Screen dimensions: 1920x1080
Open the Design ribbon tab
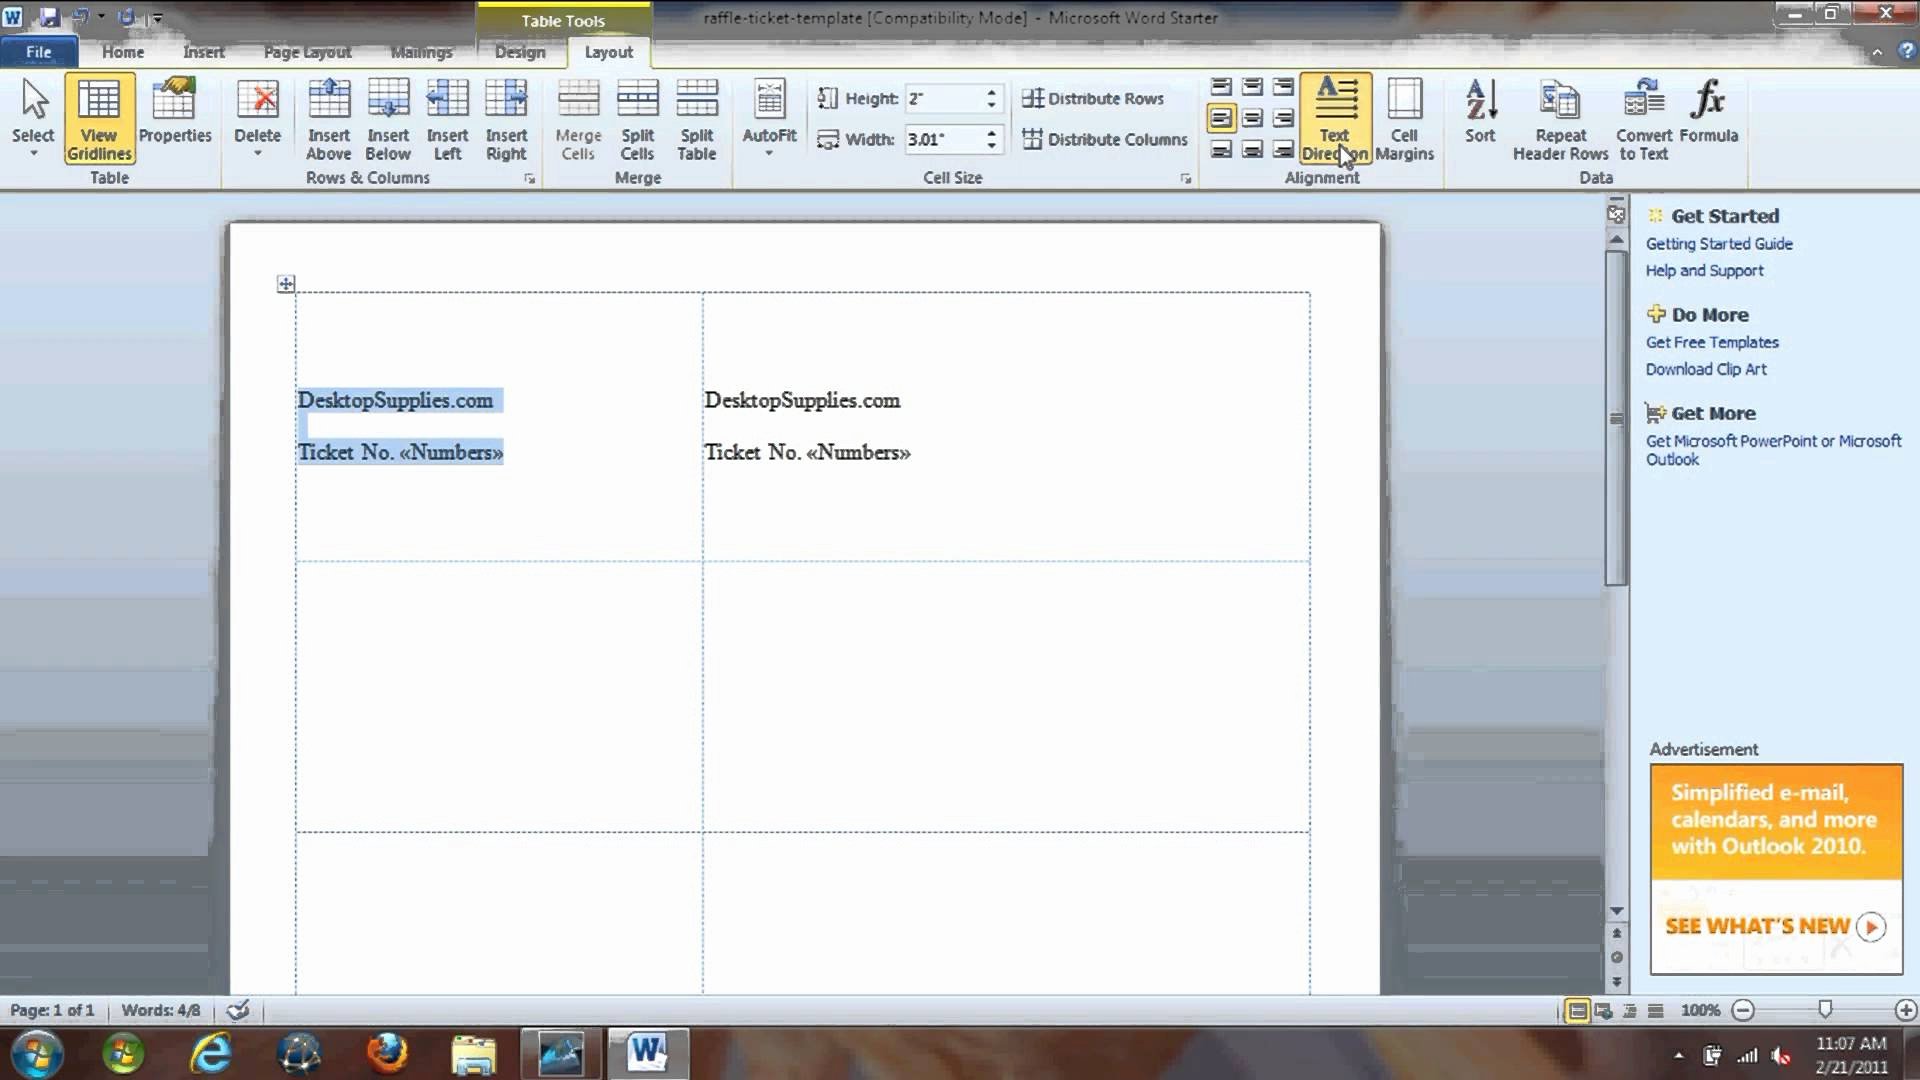[520, 51]
